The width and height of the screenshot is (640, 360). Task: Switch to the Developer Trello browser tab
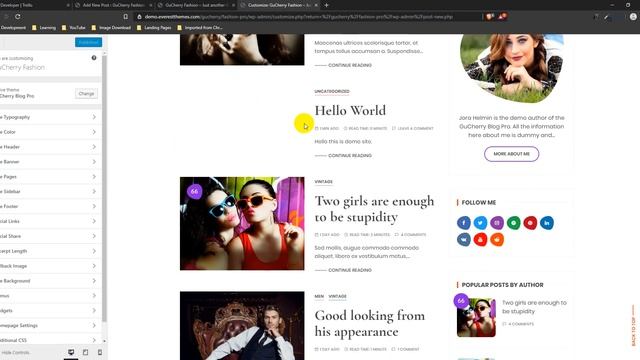point(35,5)
